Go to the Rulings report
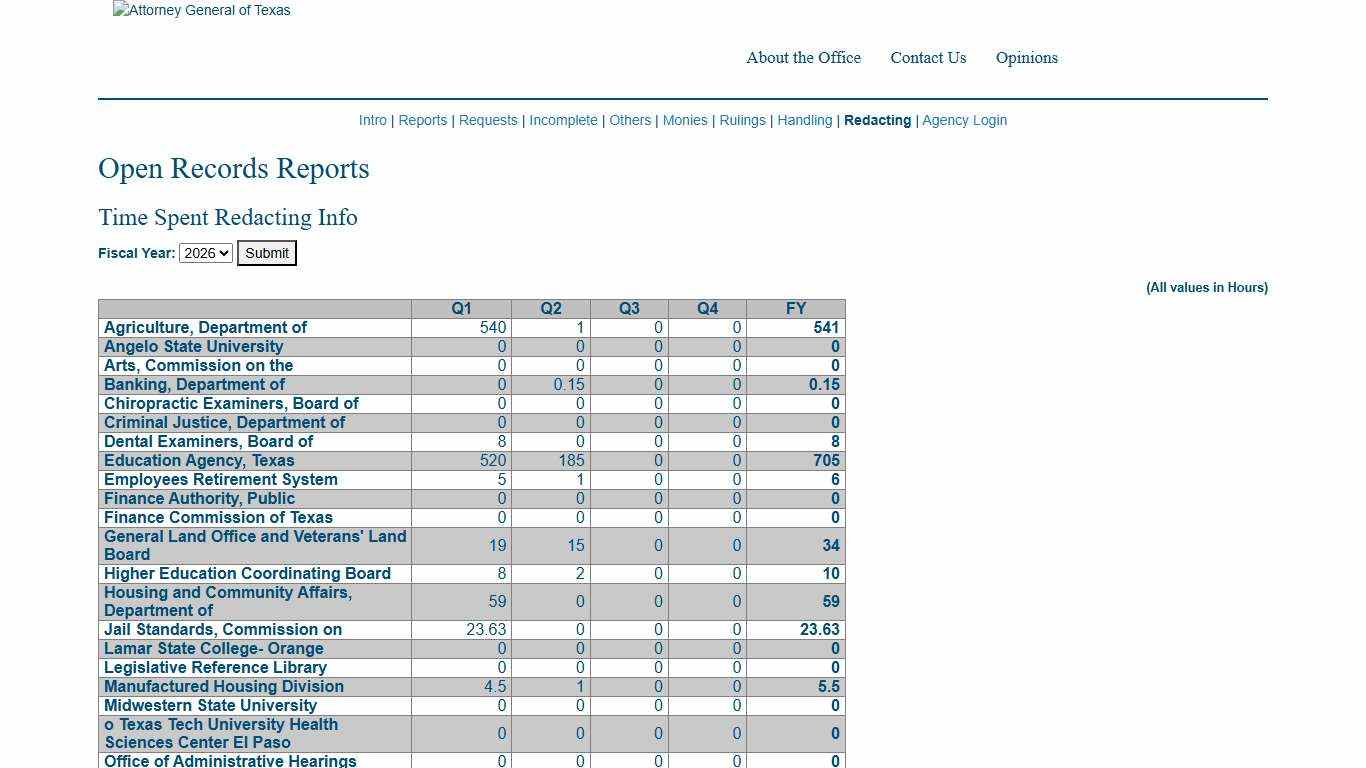The image size is (1366, 768). 742,120
